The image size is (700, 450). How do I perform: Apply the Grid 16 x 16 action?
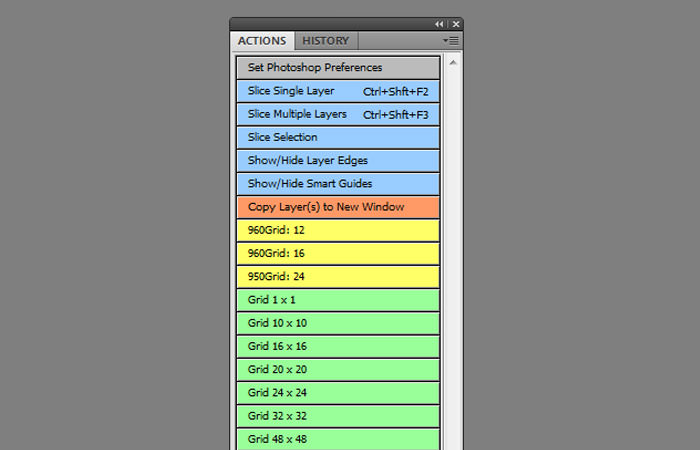338,346
